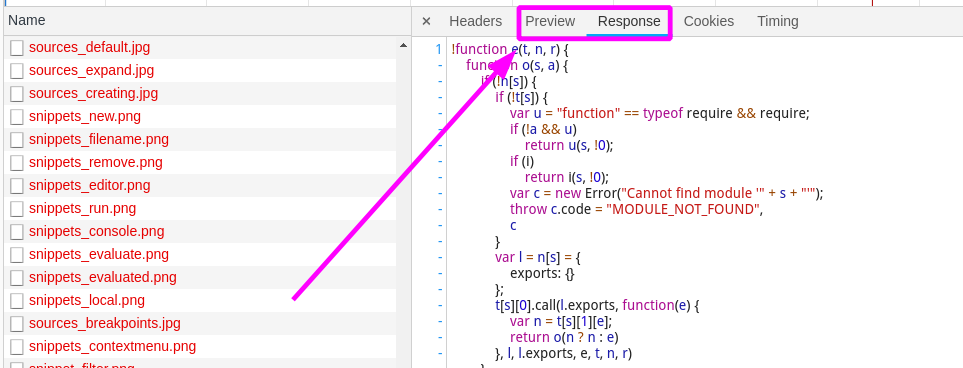Click file icon beside snippets_remove.png
Viewport: 963px width, 368px height.
(17, 163)
